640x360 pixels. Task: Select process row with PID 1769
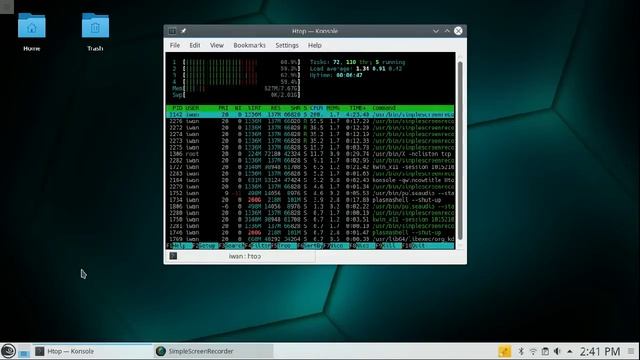(x=310, y=239)
